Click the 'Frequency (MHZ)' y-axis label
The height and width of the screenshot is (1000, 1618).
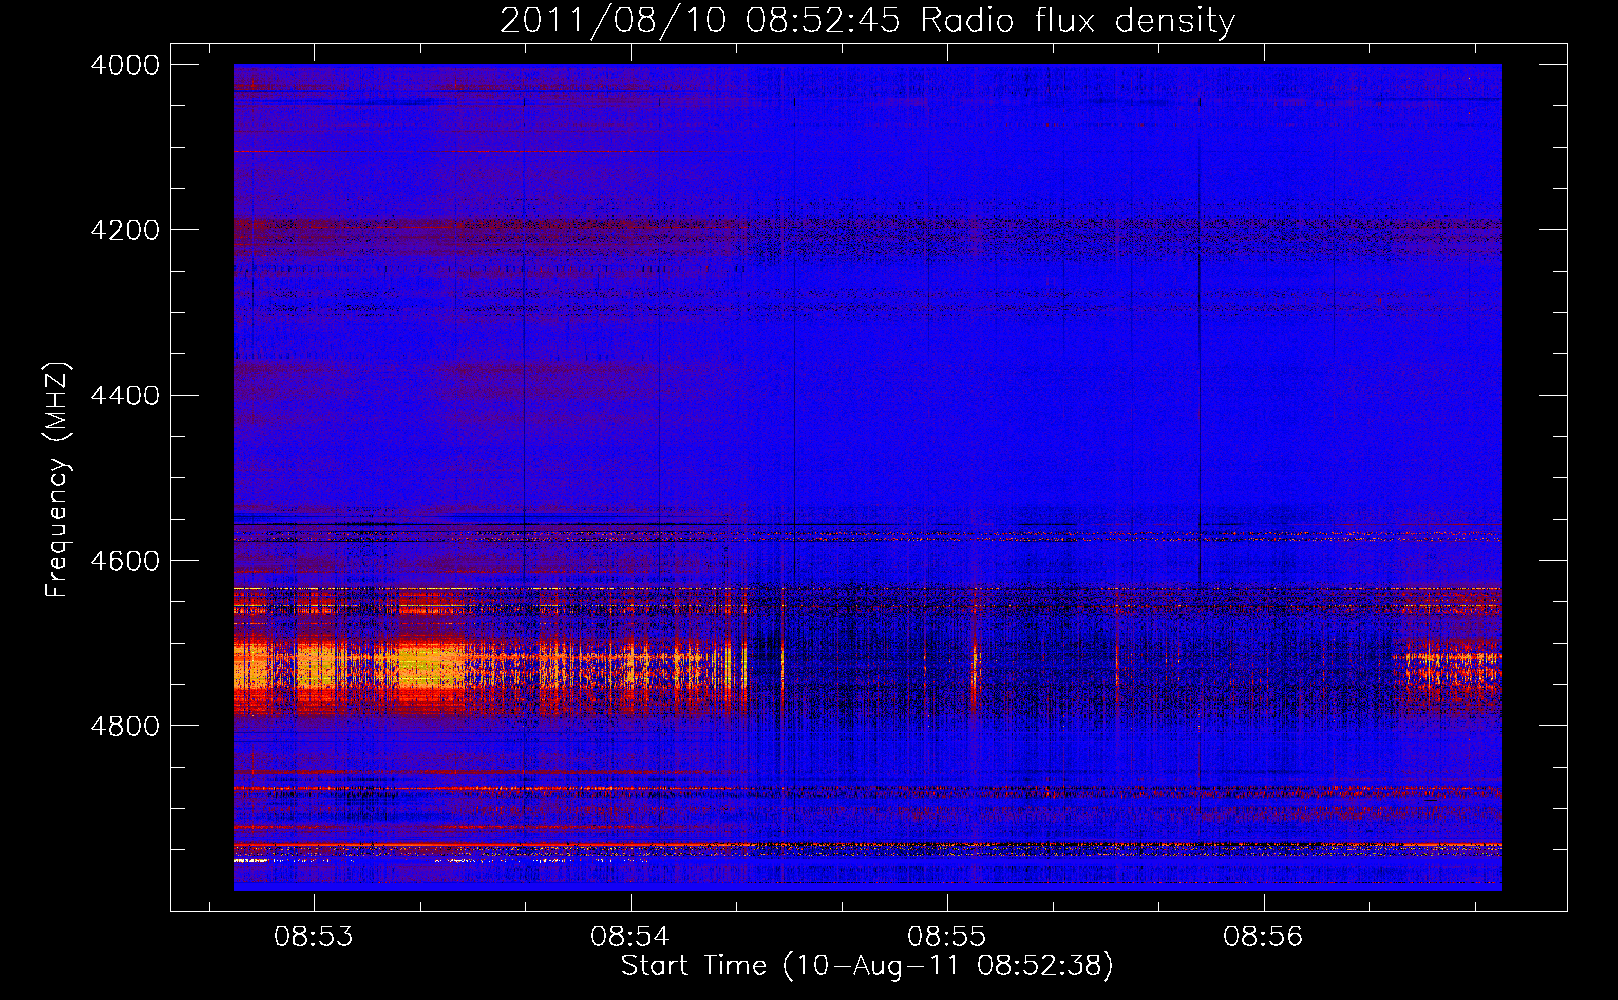58,480
